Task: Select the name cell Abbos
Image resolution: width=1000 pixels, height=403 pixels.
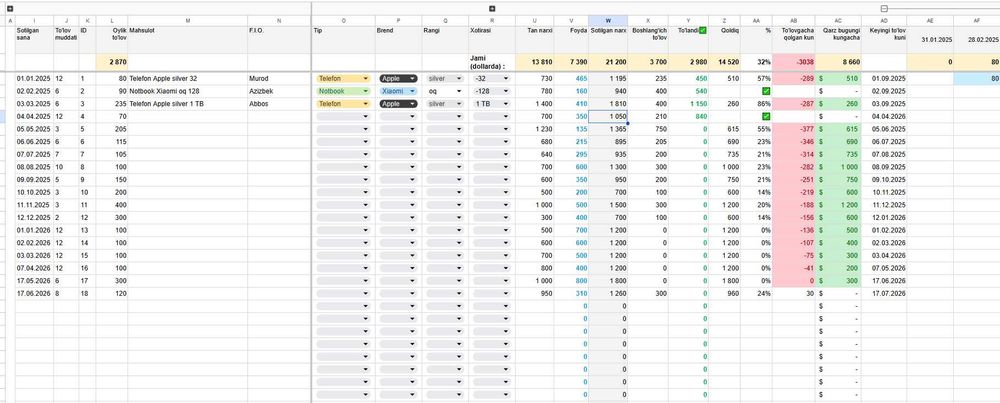Action: [x=279, y=103]
